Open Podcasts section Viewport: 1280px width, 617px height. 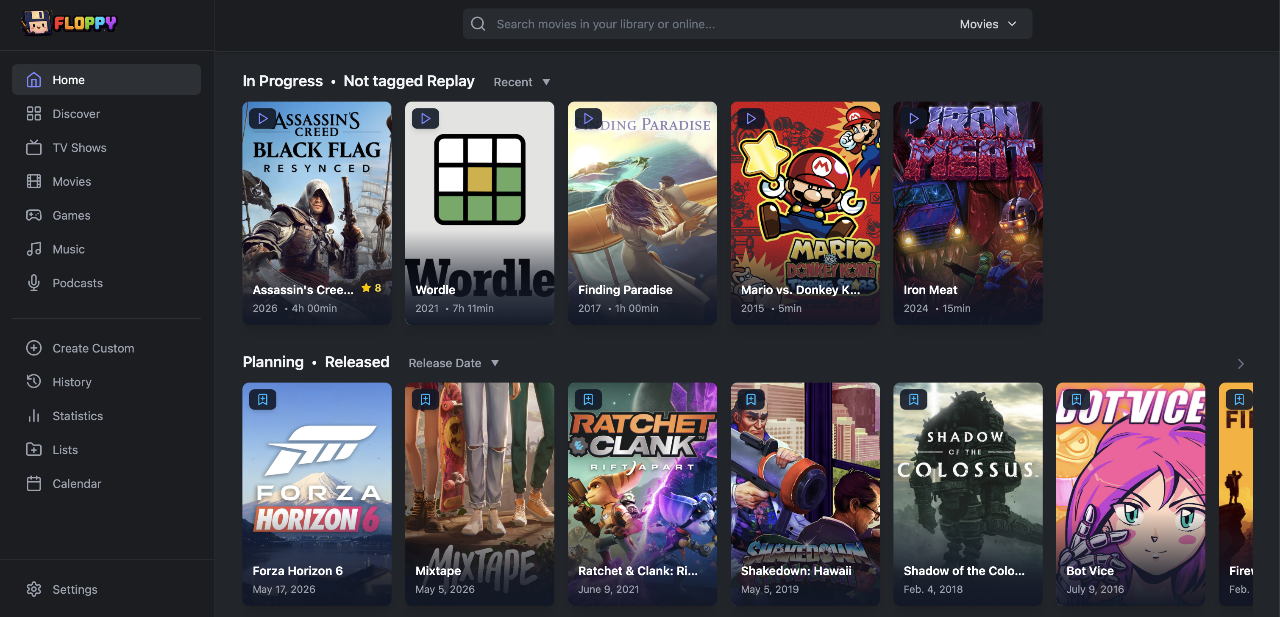click(106, 284)
